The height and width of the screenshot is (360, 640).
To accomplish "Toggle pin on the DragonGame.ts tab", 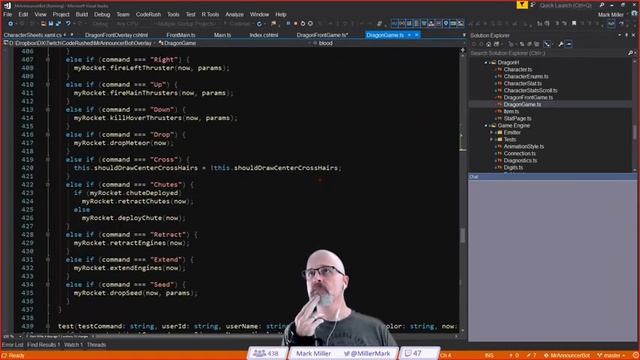I will pos(409,35).
